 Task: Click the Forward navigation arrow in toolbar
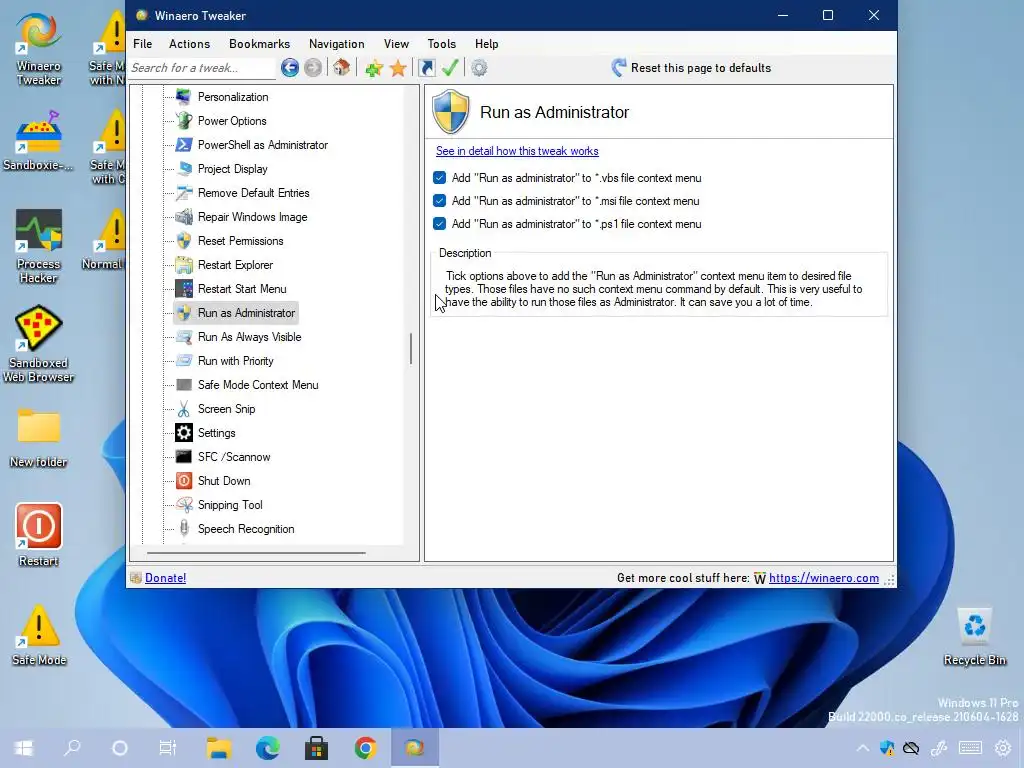pyautogui.click(x=313, y=68)
